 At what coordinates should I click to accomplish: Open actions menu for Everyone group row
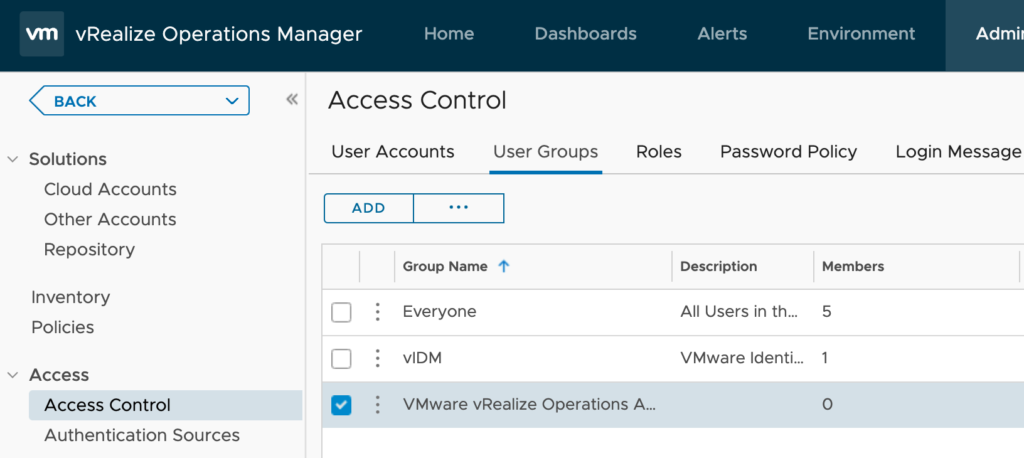pyautogui.click(x=377, y=312)
